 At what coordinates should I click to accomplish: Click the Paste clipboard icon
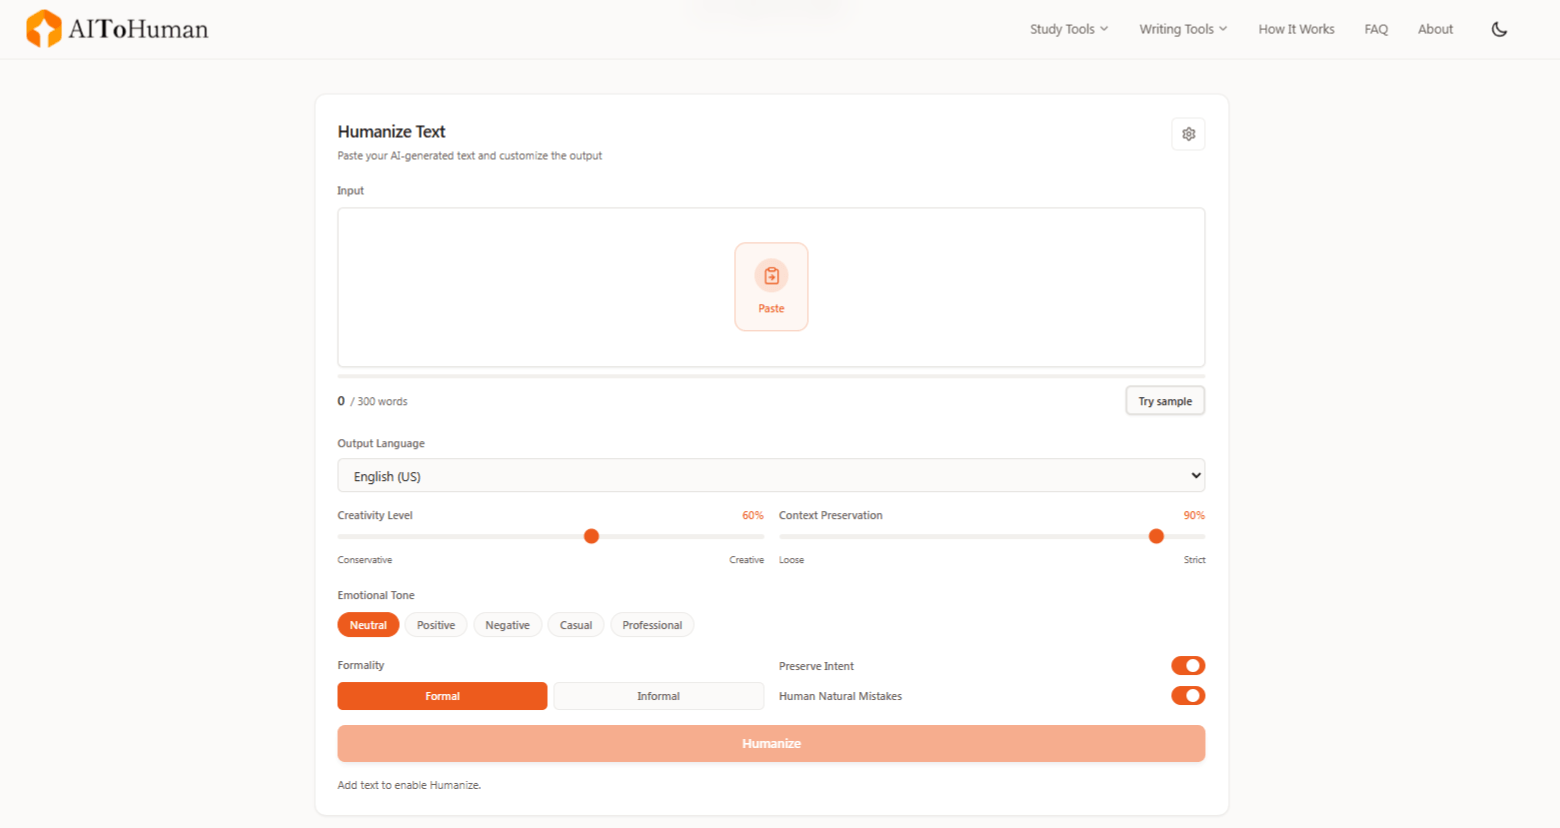point(771,276)
